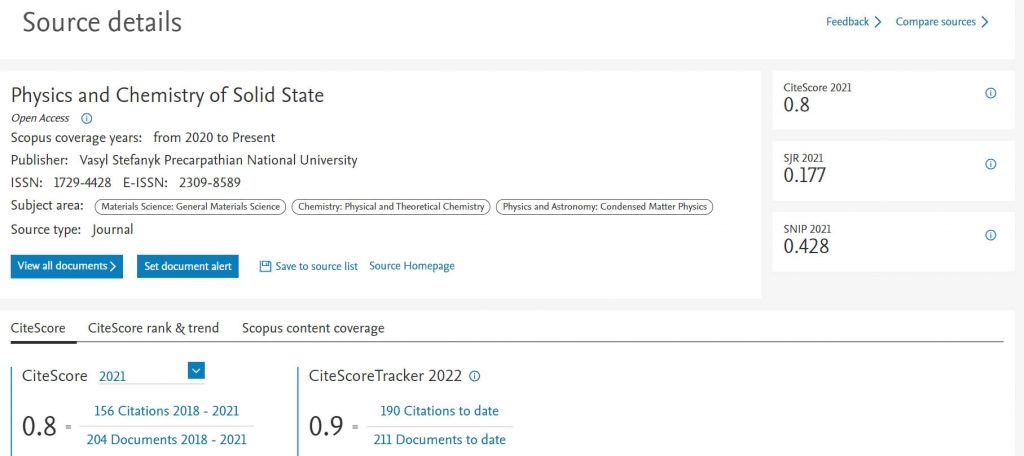Image resolution: width=1024 pixels, height=456 pixels.
Task: Click the CiteScore 2021 info icon
Action: pyautogui.click(x=991, y=93)
